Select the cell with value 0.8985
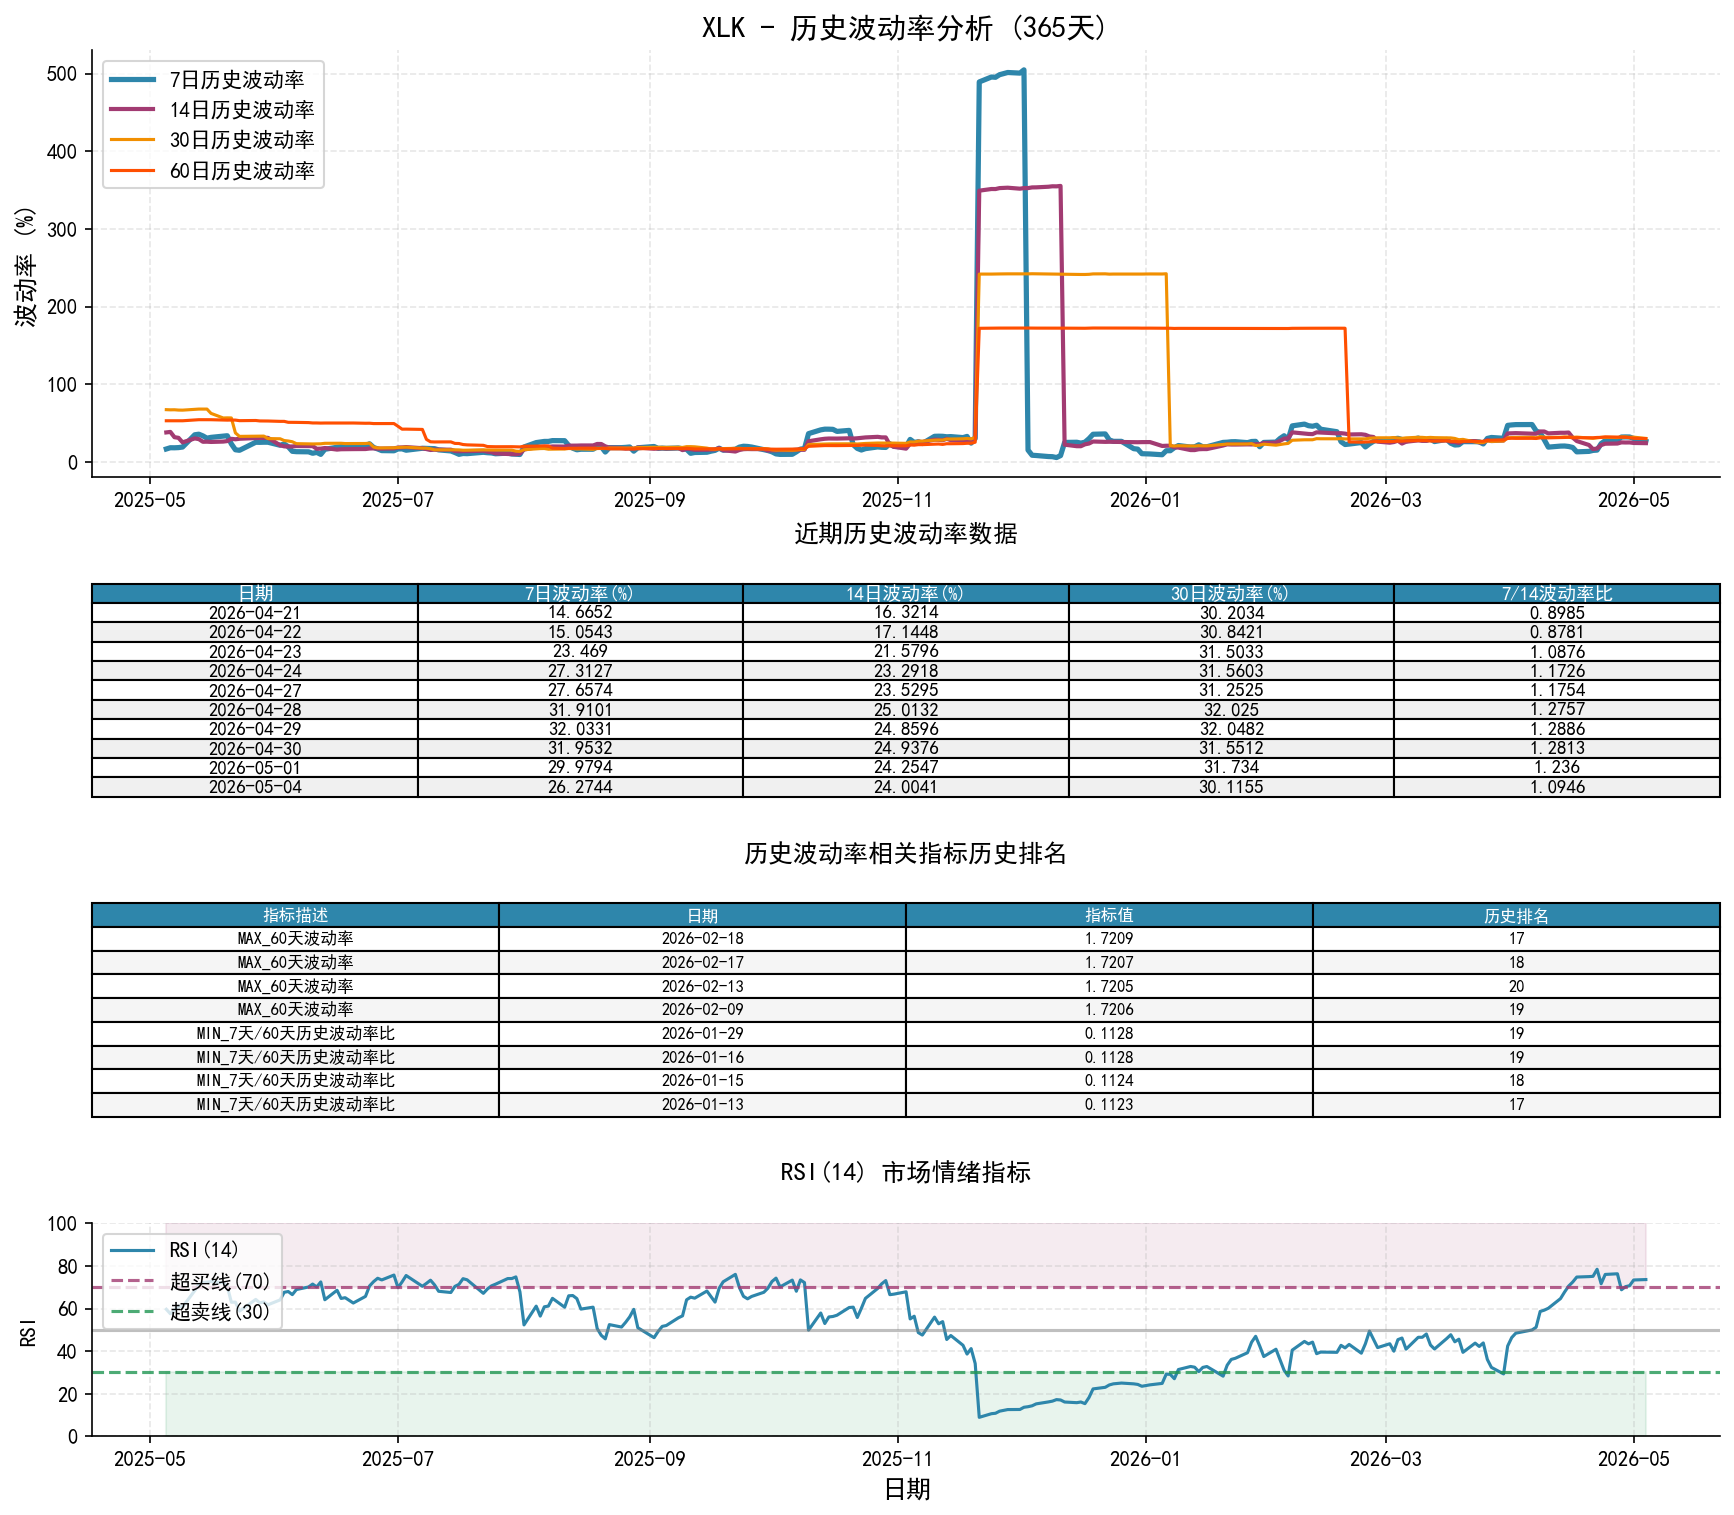Screen dimensions: 1734x1515 coord(1557,613)
